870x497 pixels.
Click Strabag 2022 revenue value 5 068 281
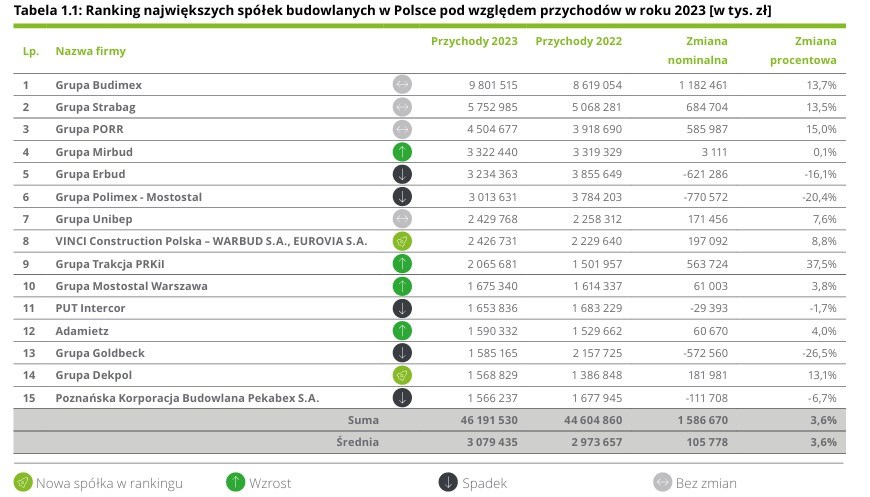597,107
